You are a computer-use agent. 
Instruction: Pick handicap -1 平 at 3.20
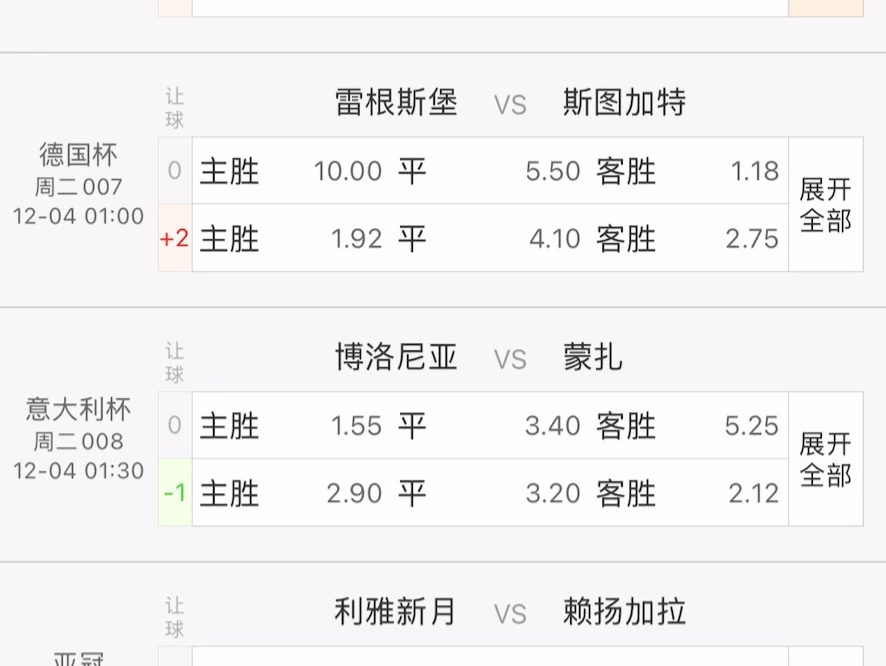pos(490,493)
